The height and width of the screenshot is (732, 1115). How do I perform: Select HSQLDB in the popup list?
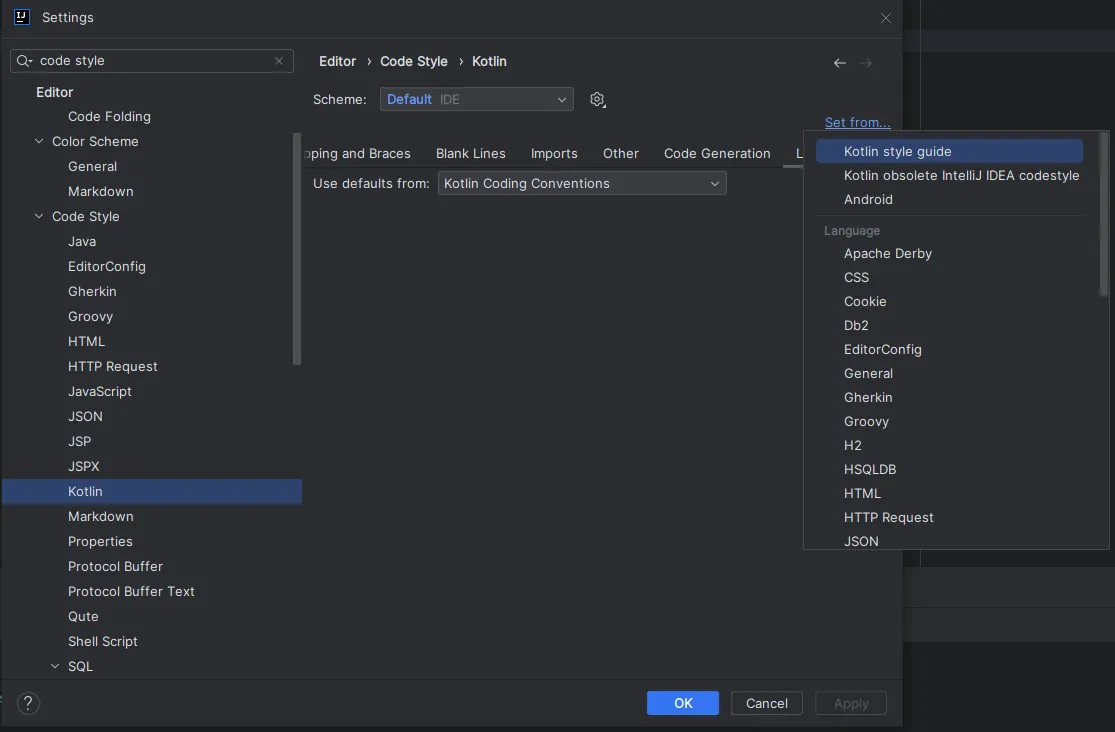[949, 470]
